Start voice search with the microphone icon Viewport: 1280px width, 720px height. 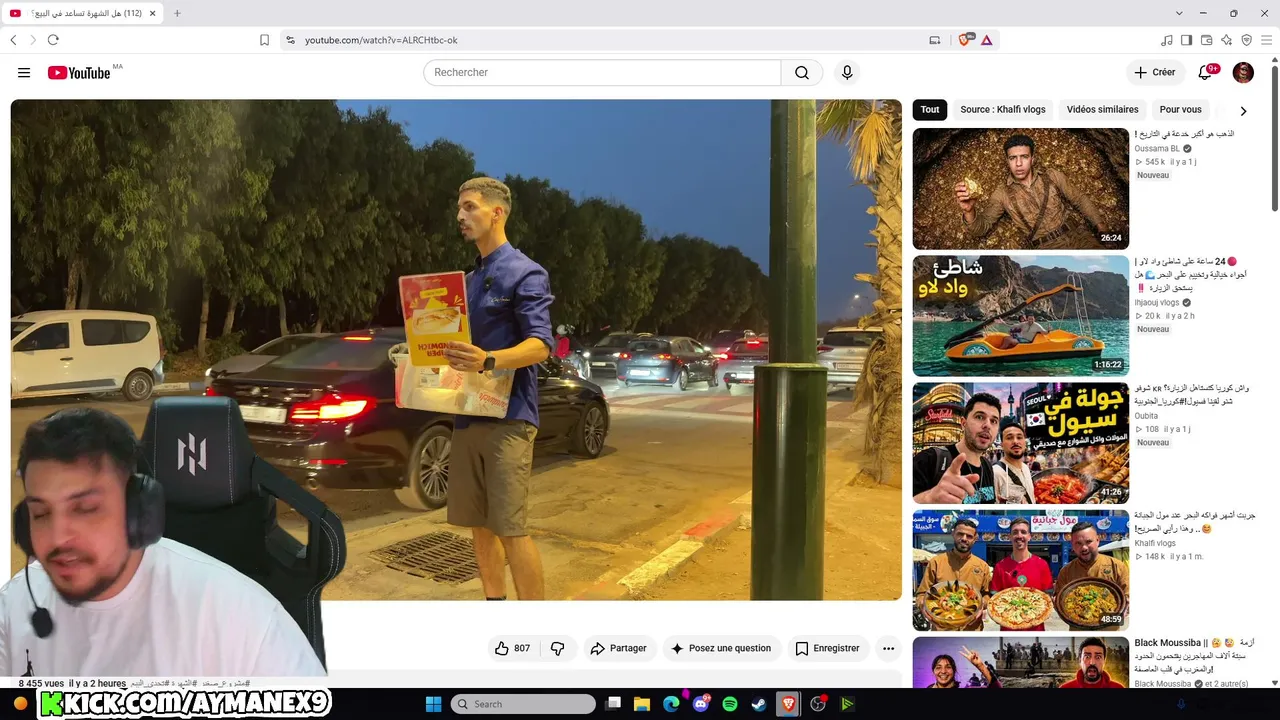847,72
